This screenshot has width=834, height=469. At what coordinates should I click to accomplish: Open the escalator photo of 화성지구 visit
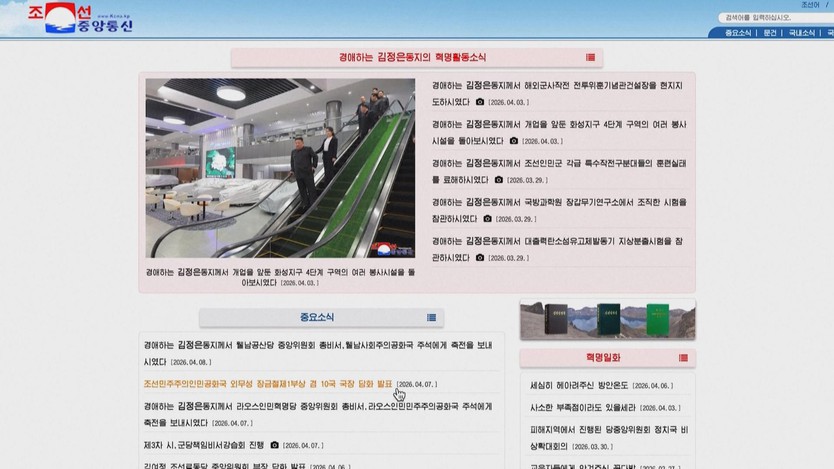[x=280, y=168]
